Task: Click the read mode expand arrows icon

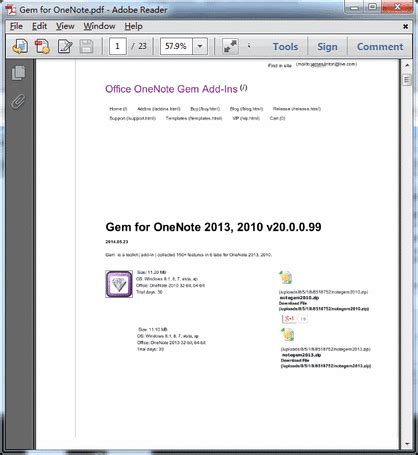Action: click(230, 46)
